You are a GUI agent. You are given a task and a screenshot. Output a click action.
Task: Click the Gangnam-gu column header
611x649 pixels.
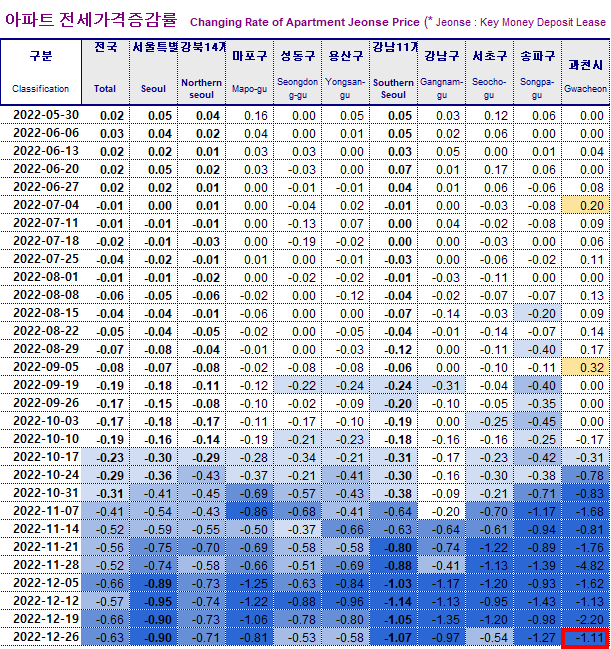pos(442,72)
